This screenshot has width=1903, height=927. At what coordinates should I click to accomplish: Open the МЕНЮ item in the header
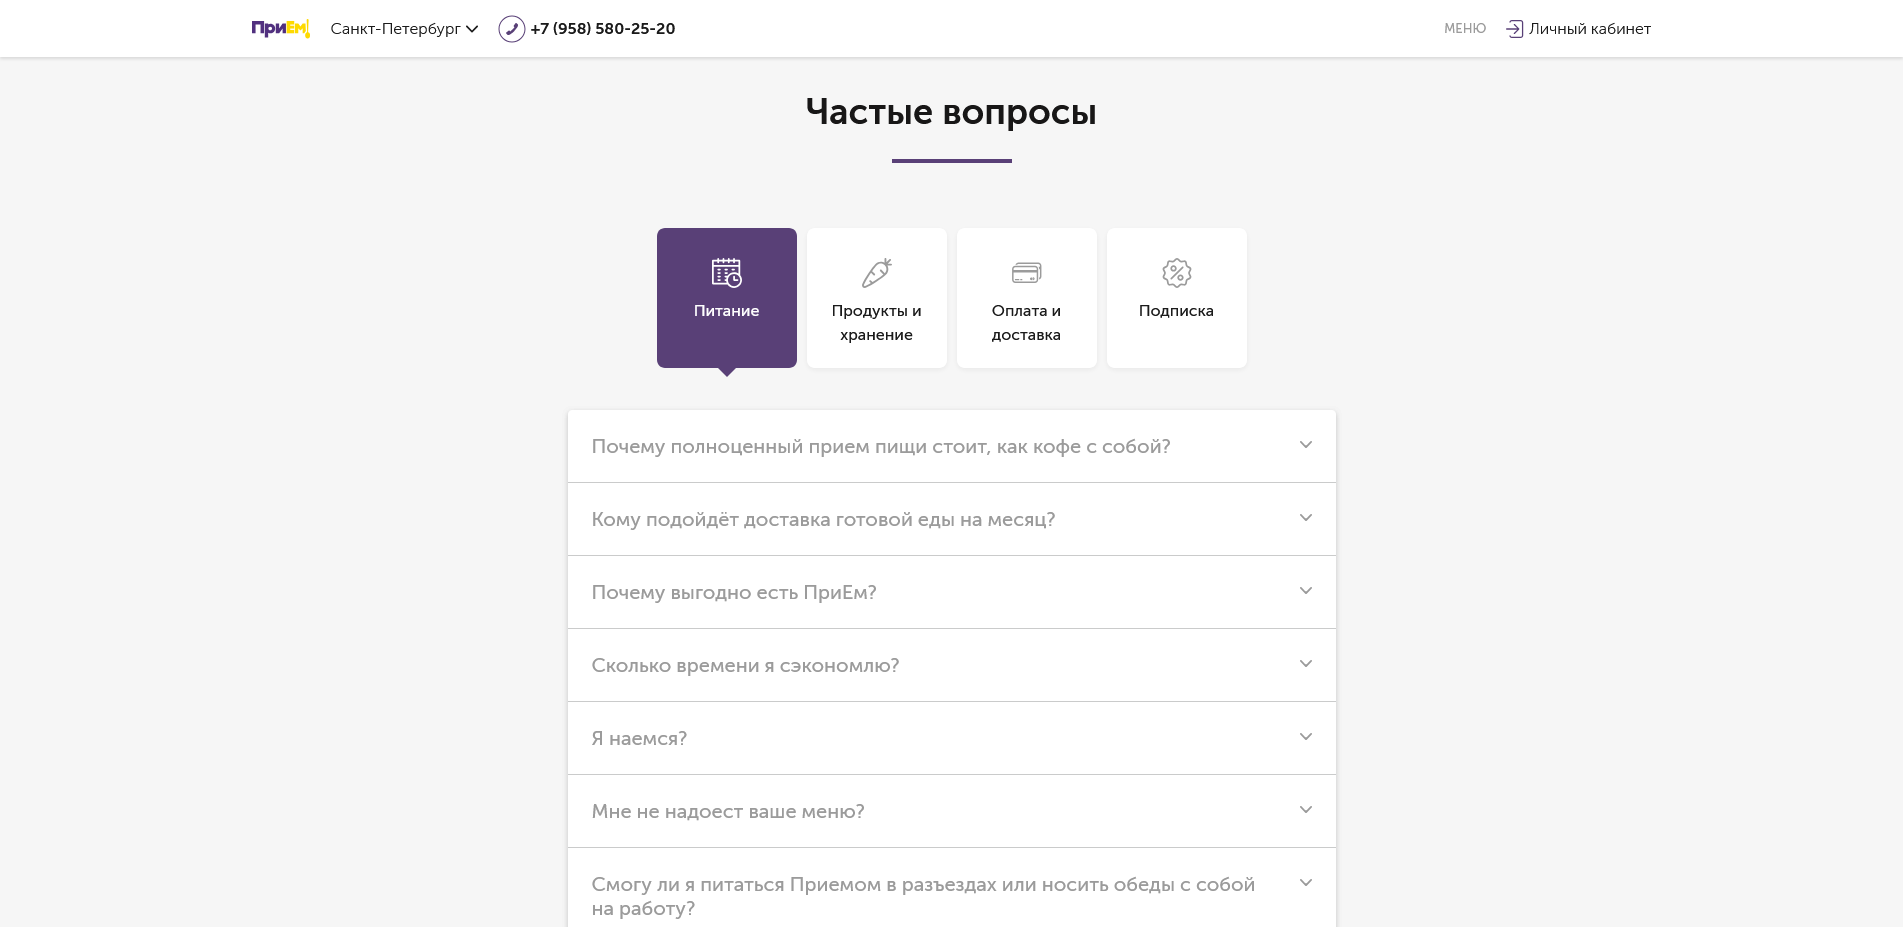pyautogui.click(x=1464, y=29)
